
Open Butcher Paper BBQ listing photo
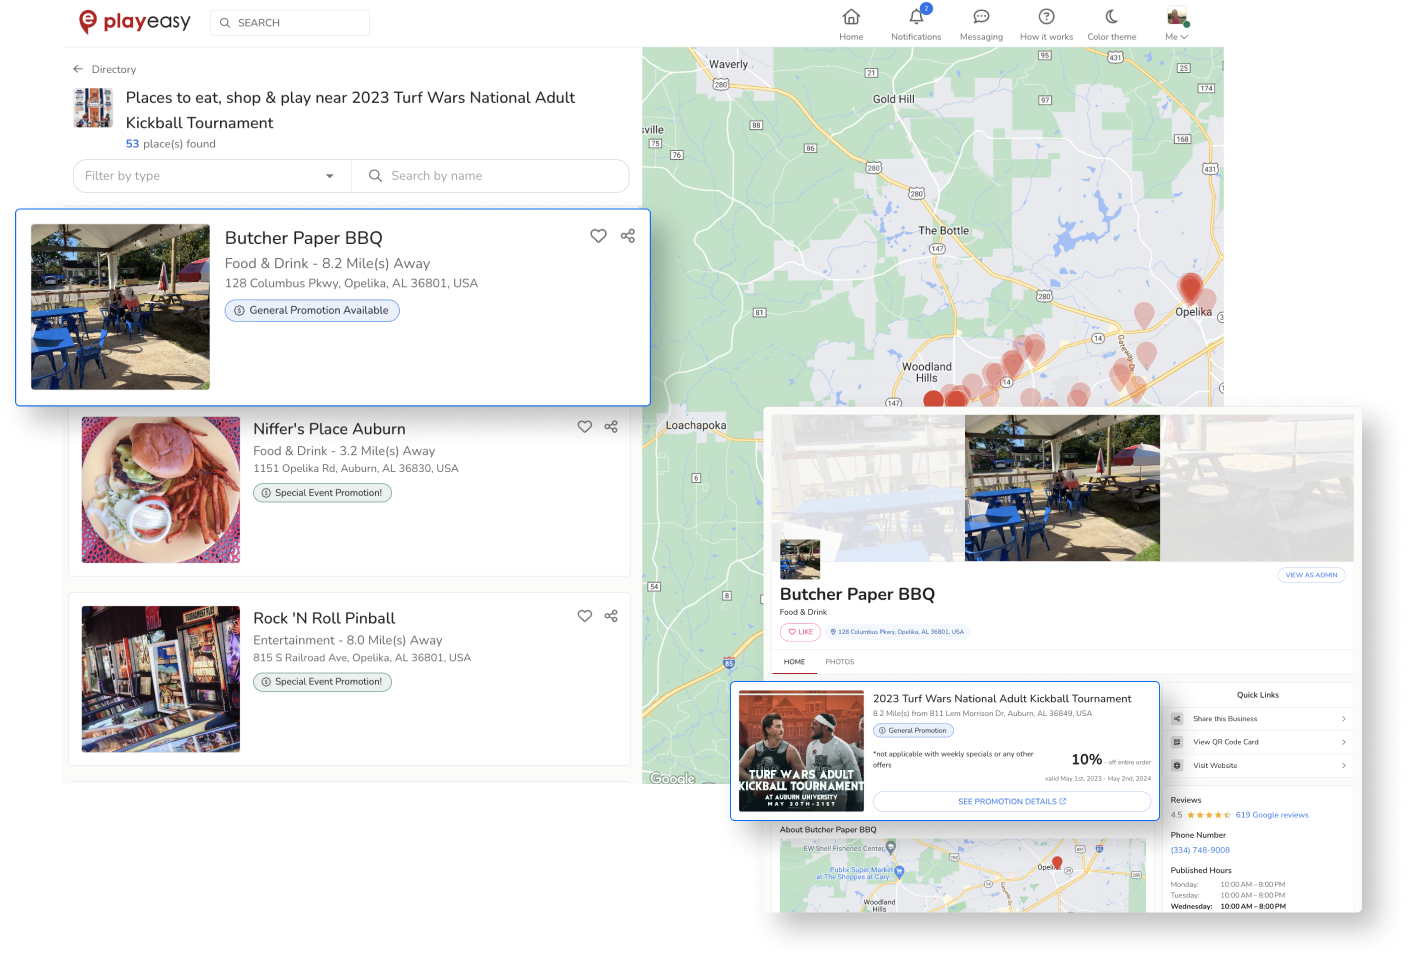click(x=120, y=306)
